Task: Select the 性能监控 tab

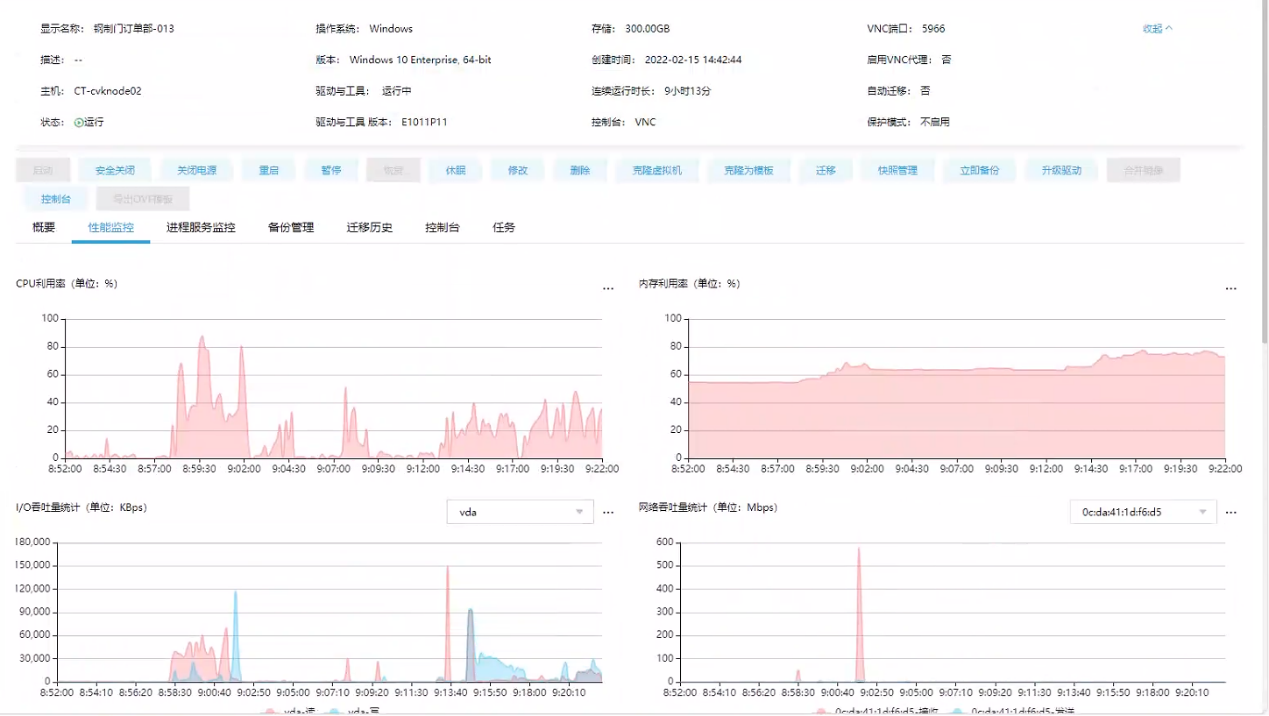Action: coord(111,227)
